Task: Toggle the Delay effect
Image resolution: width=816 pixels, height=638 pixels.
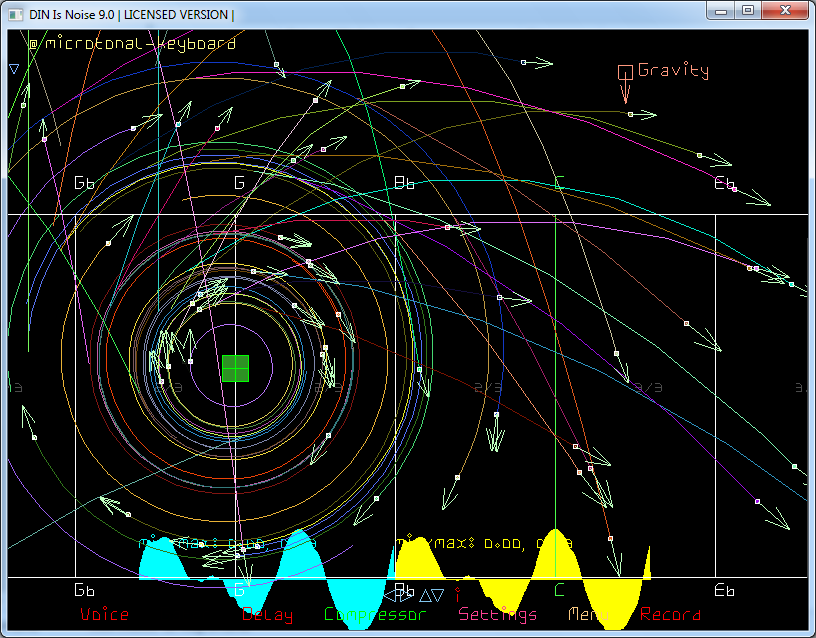Action: pos(268,614)
